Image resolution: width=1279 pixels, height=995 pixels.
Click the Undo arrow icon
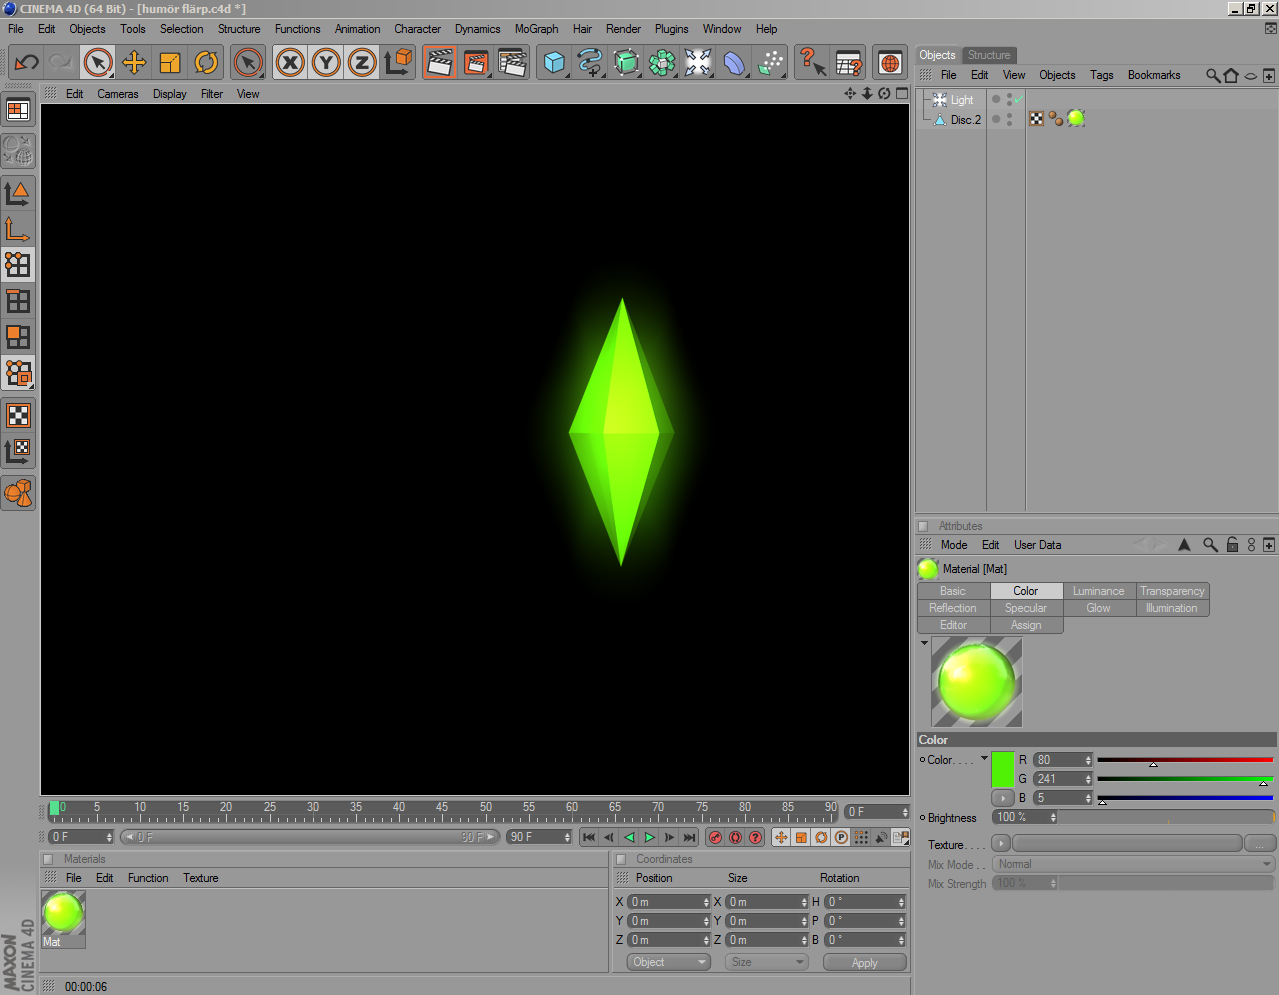click(26, 63)
